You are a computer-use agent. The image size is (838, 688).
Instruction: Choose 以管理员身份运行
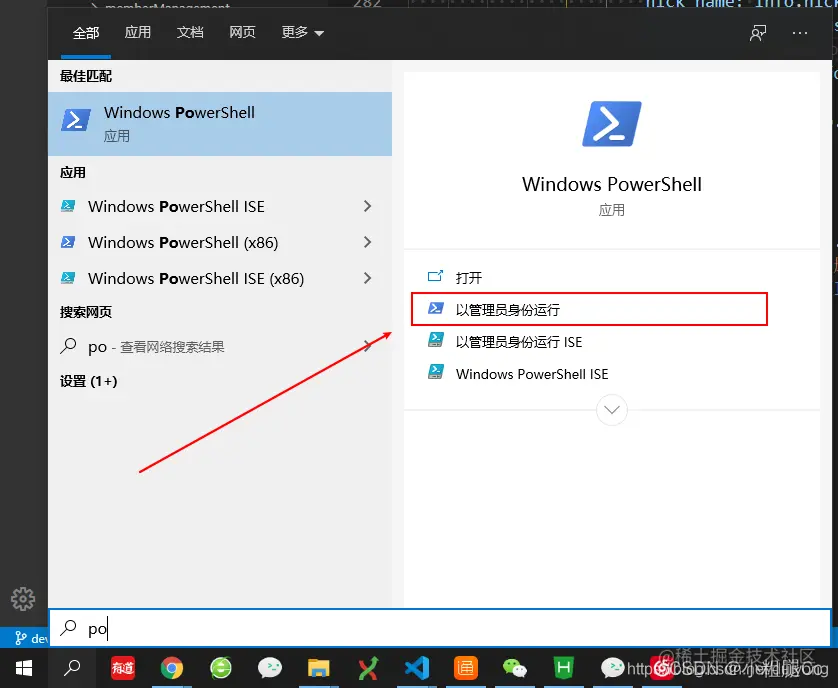(589, 309)
